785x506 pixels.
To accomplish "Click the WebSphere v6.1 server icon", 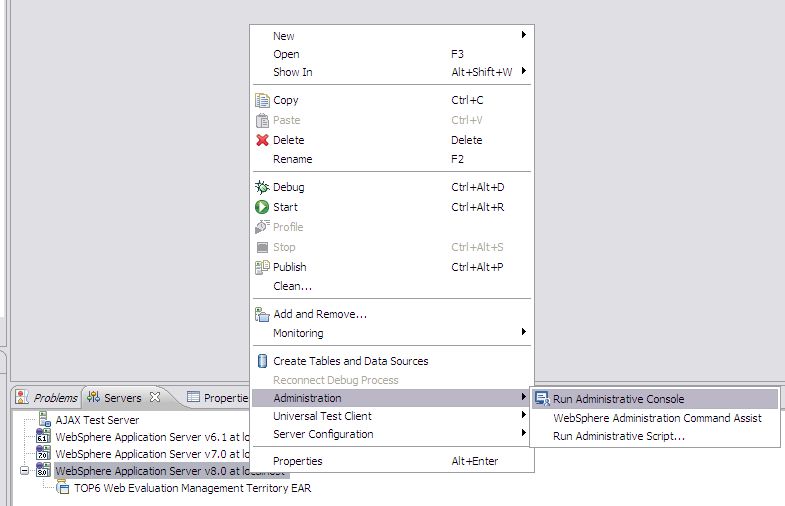I will 43,436.
